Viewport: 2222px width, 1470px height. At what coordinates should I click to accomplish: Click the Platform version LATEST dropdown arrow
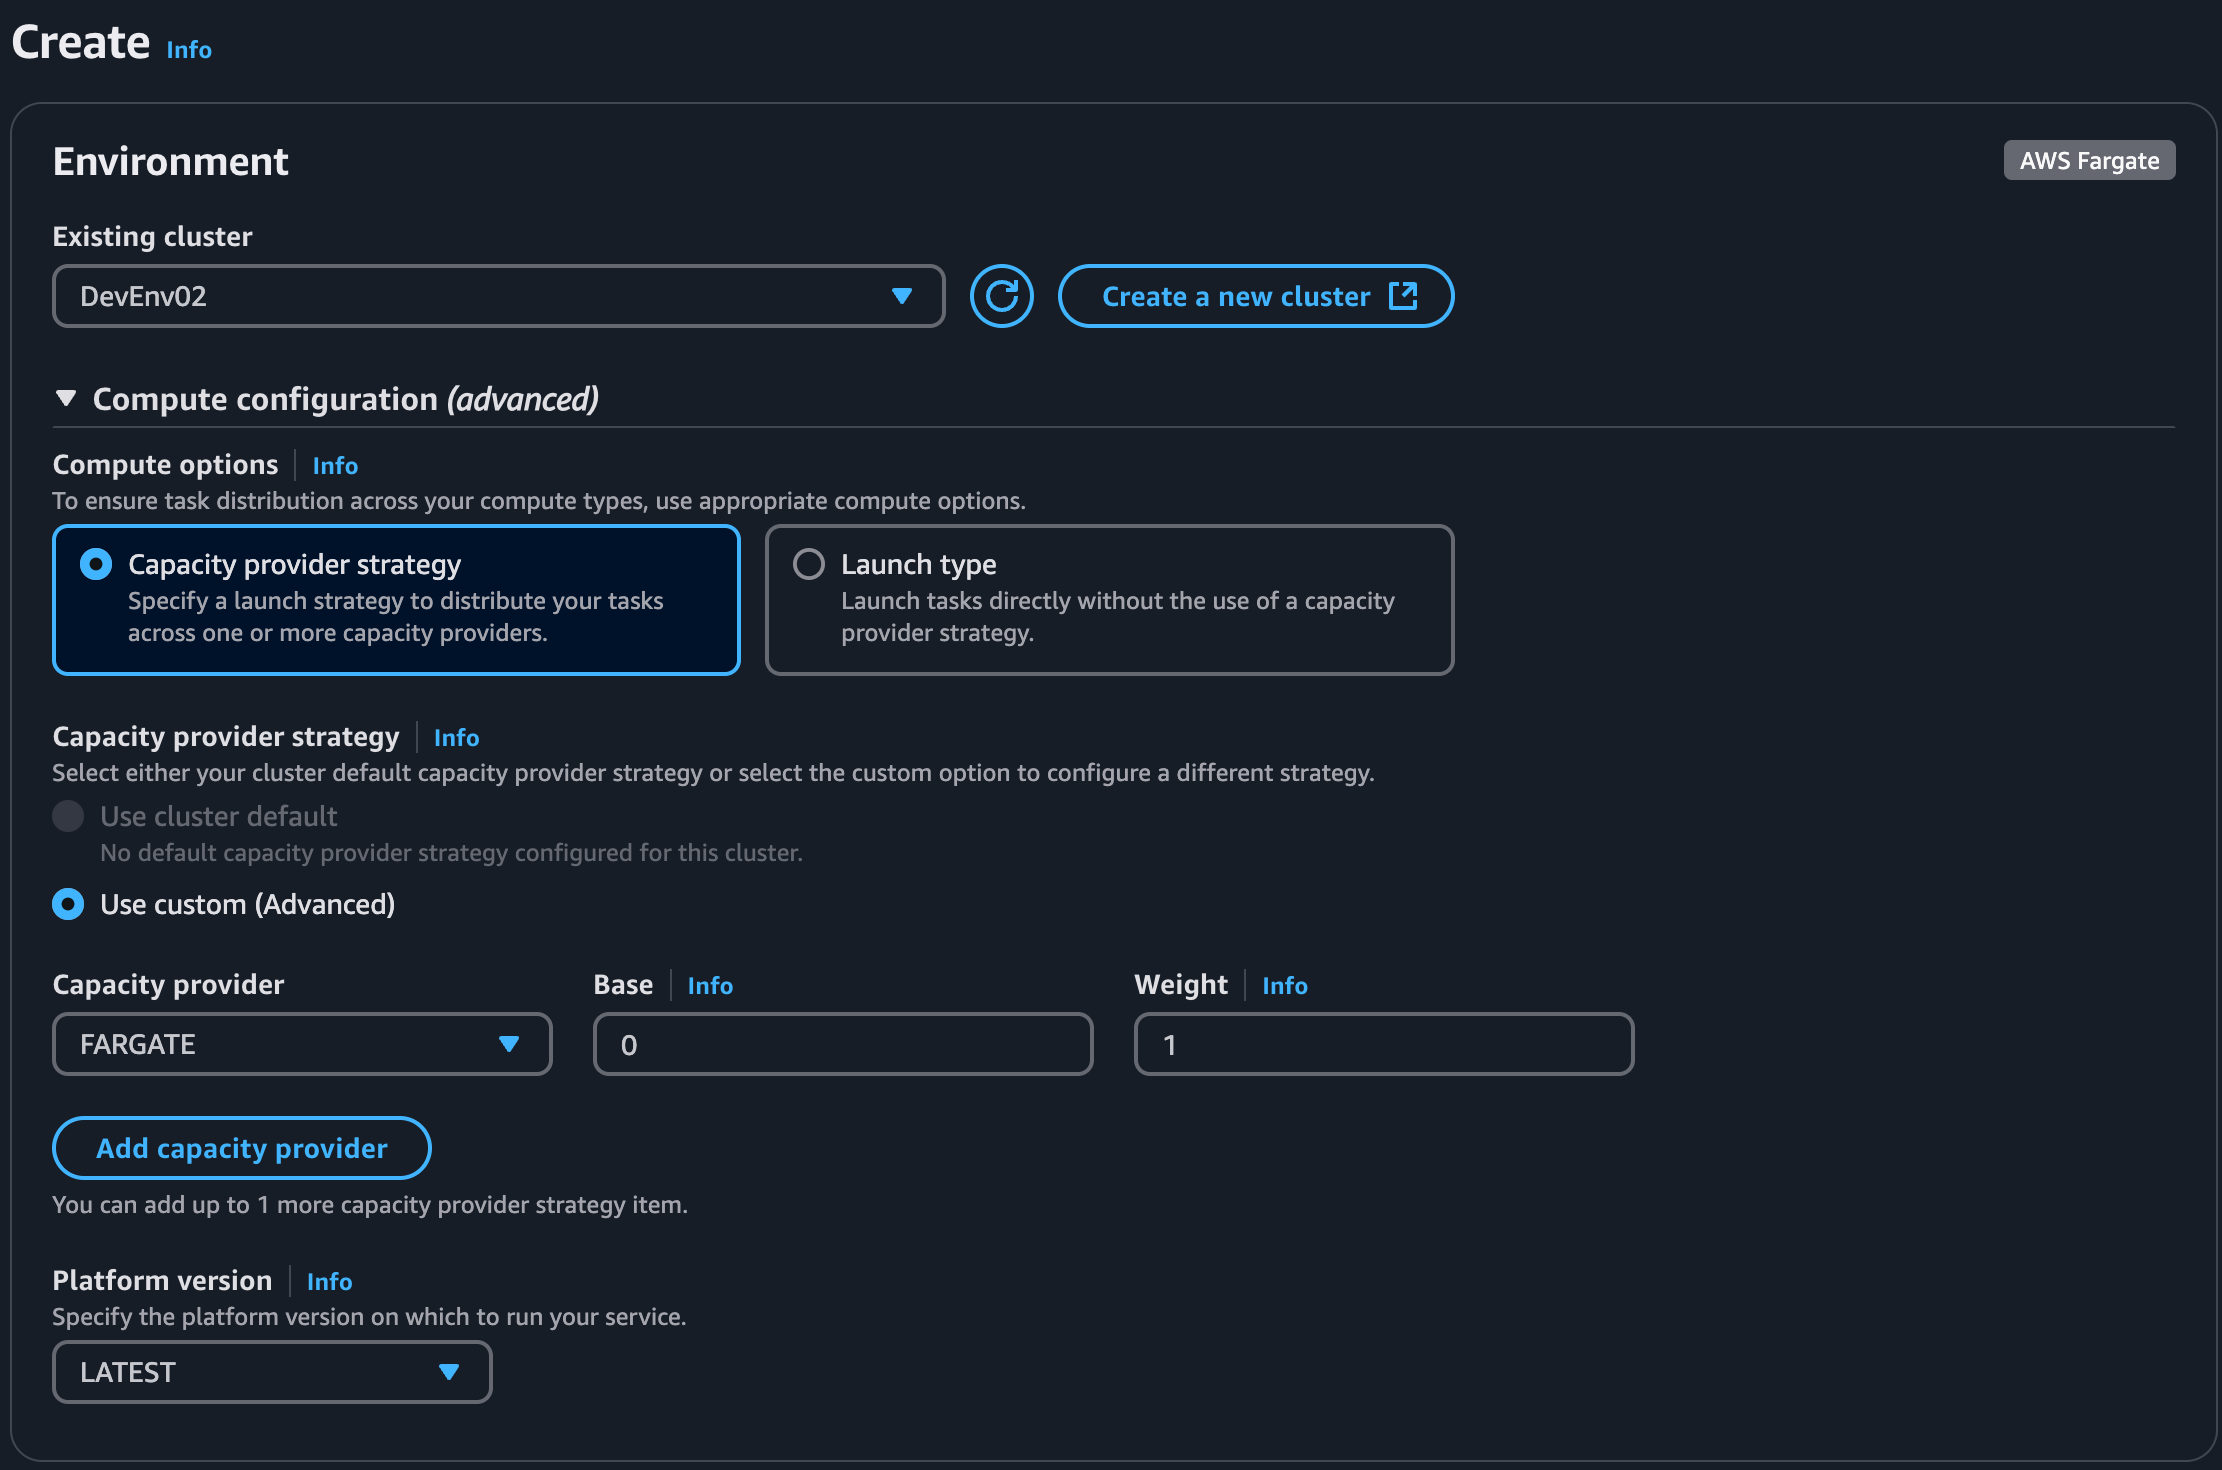(448, 1372)
